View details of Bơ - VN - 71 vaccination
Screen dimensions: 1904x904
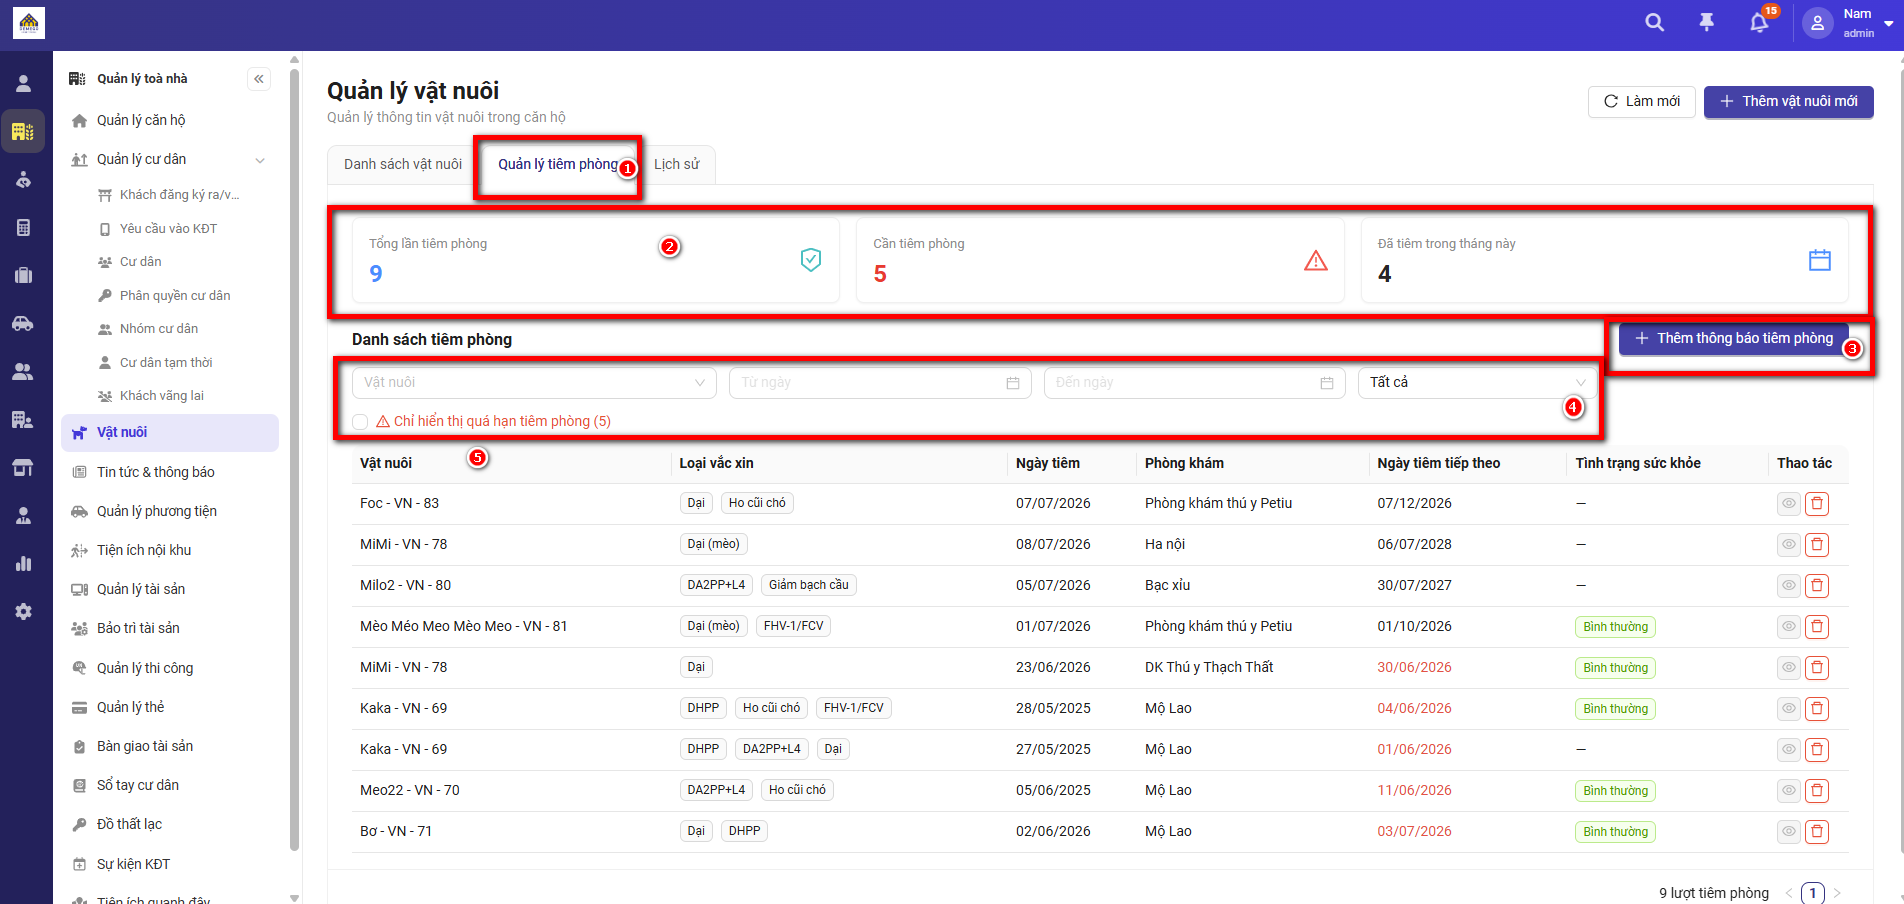(1789, 832)
